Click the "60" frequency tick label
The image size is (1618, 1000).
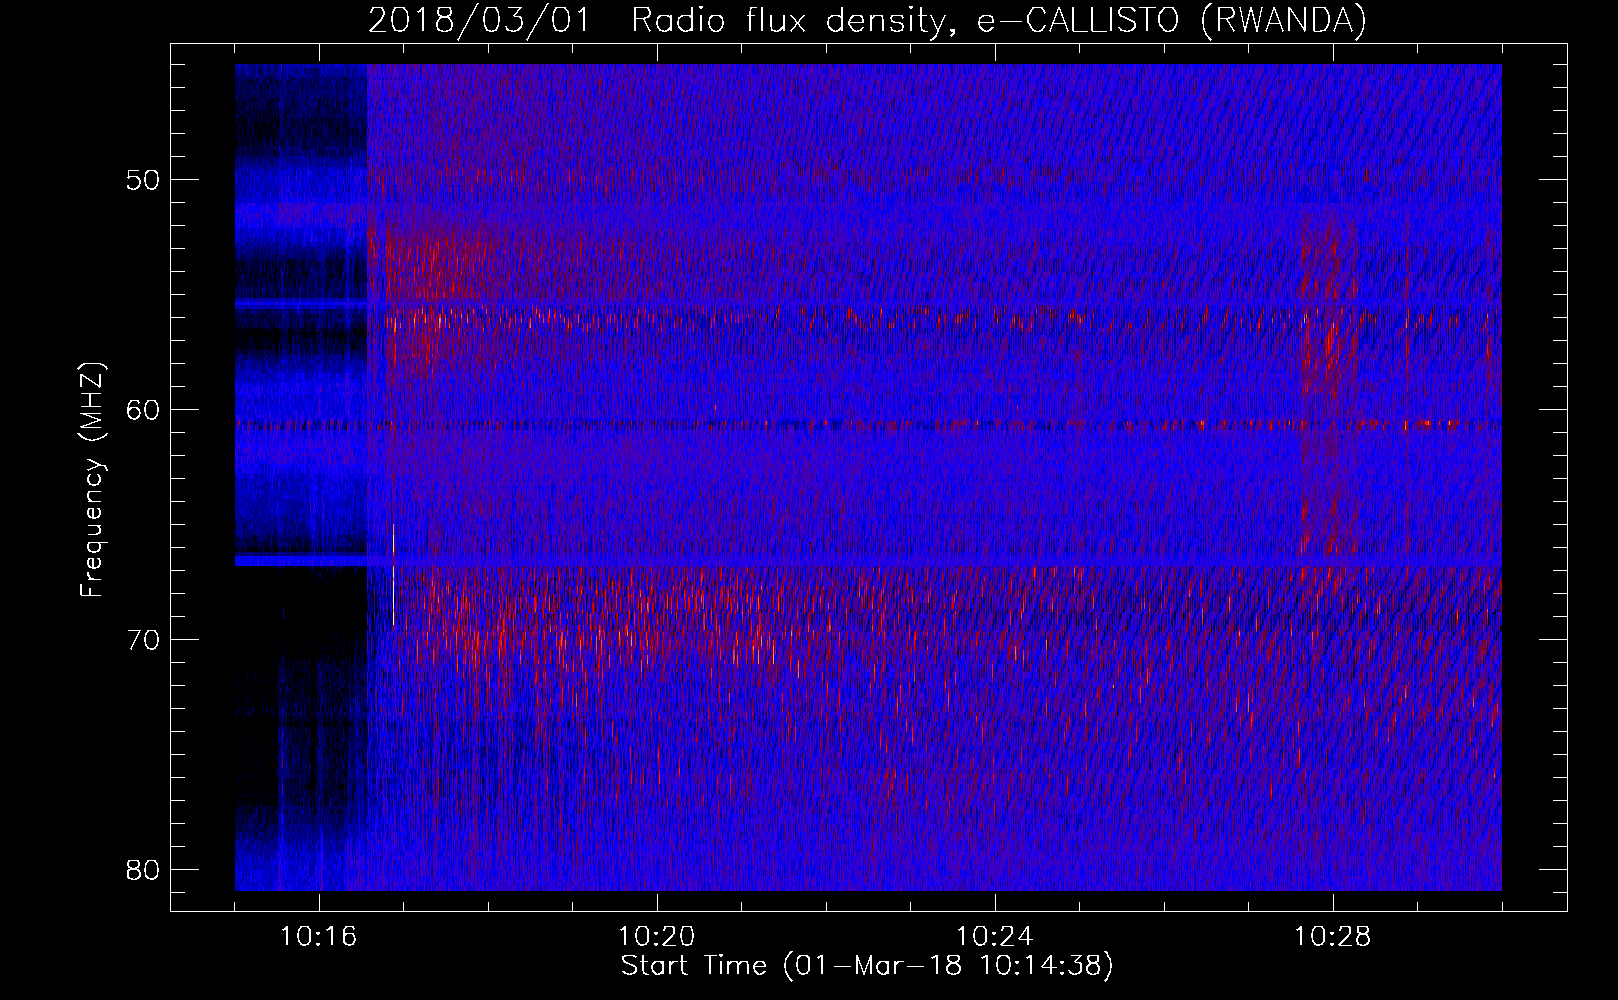click(144, 410)
